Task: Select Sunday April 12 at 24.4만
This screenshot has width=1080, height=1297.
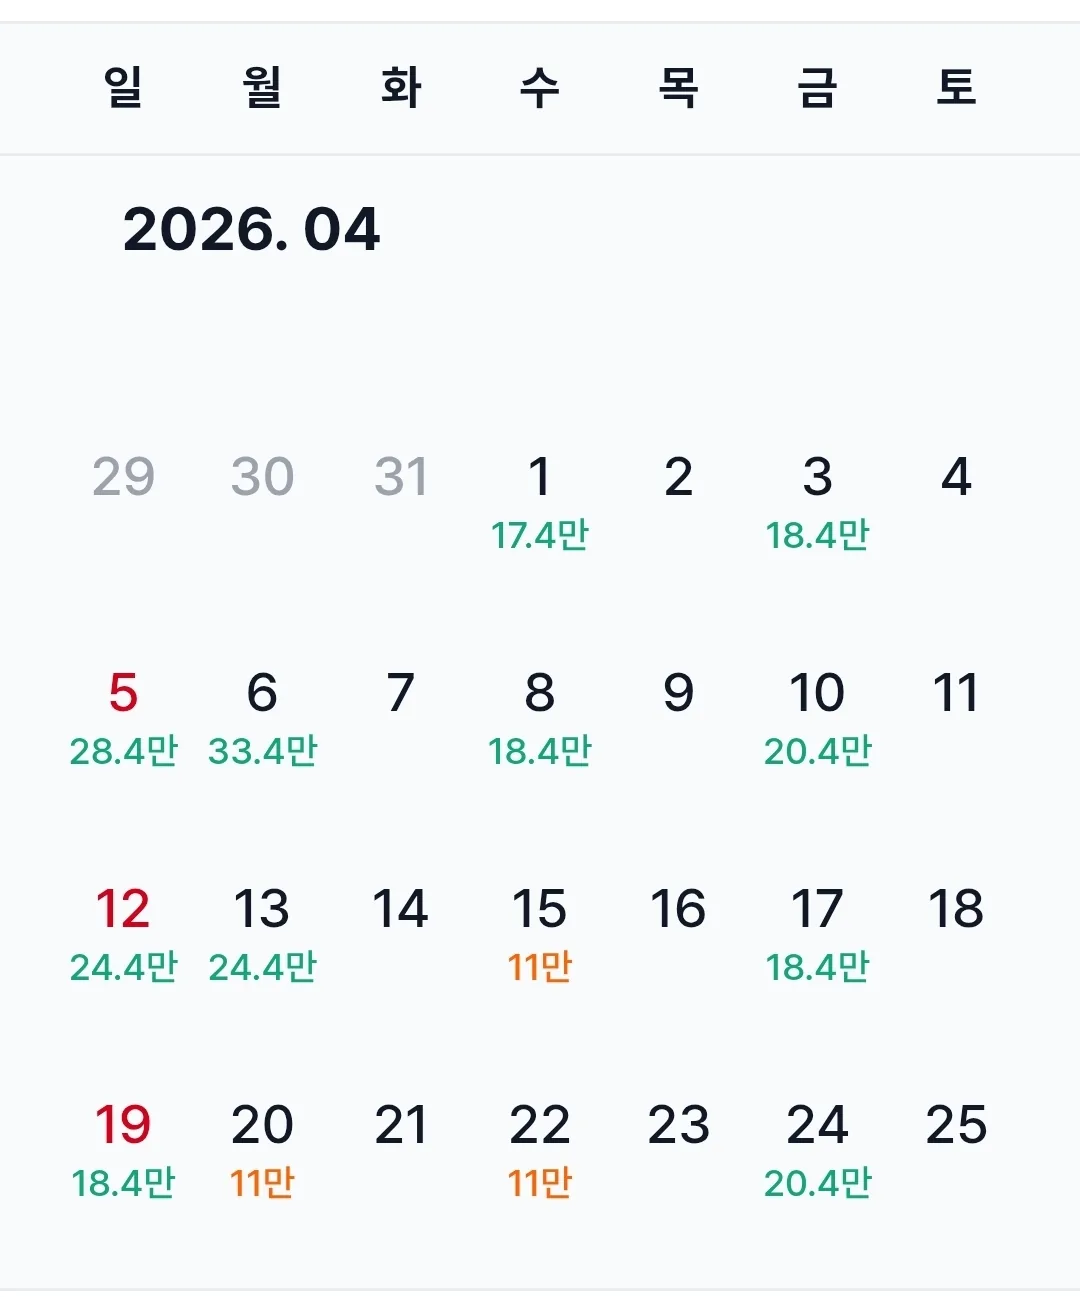Action: [x=123, y=935]
